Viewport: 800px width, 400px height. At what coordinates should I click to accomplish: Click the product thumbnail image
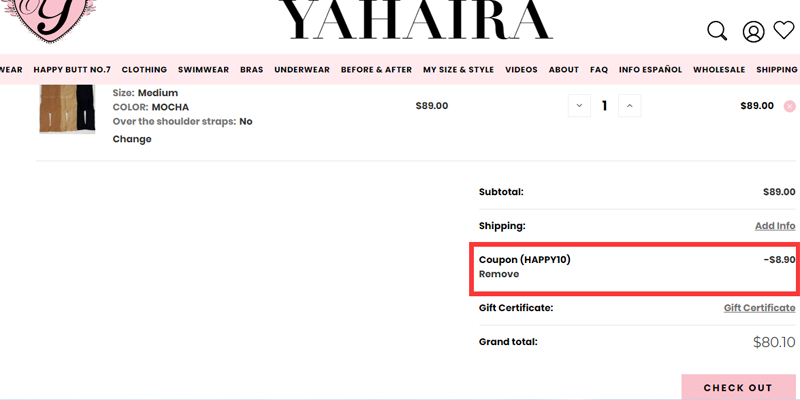point(67,109)
